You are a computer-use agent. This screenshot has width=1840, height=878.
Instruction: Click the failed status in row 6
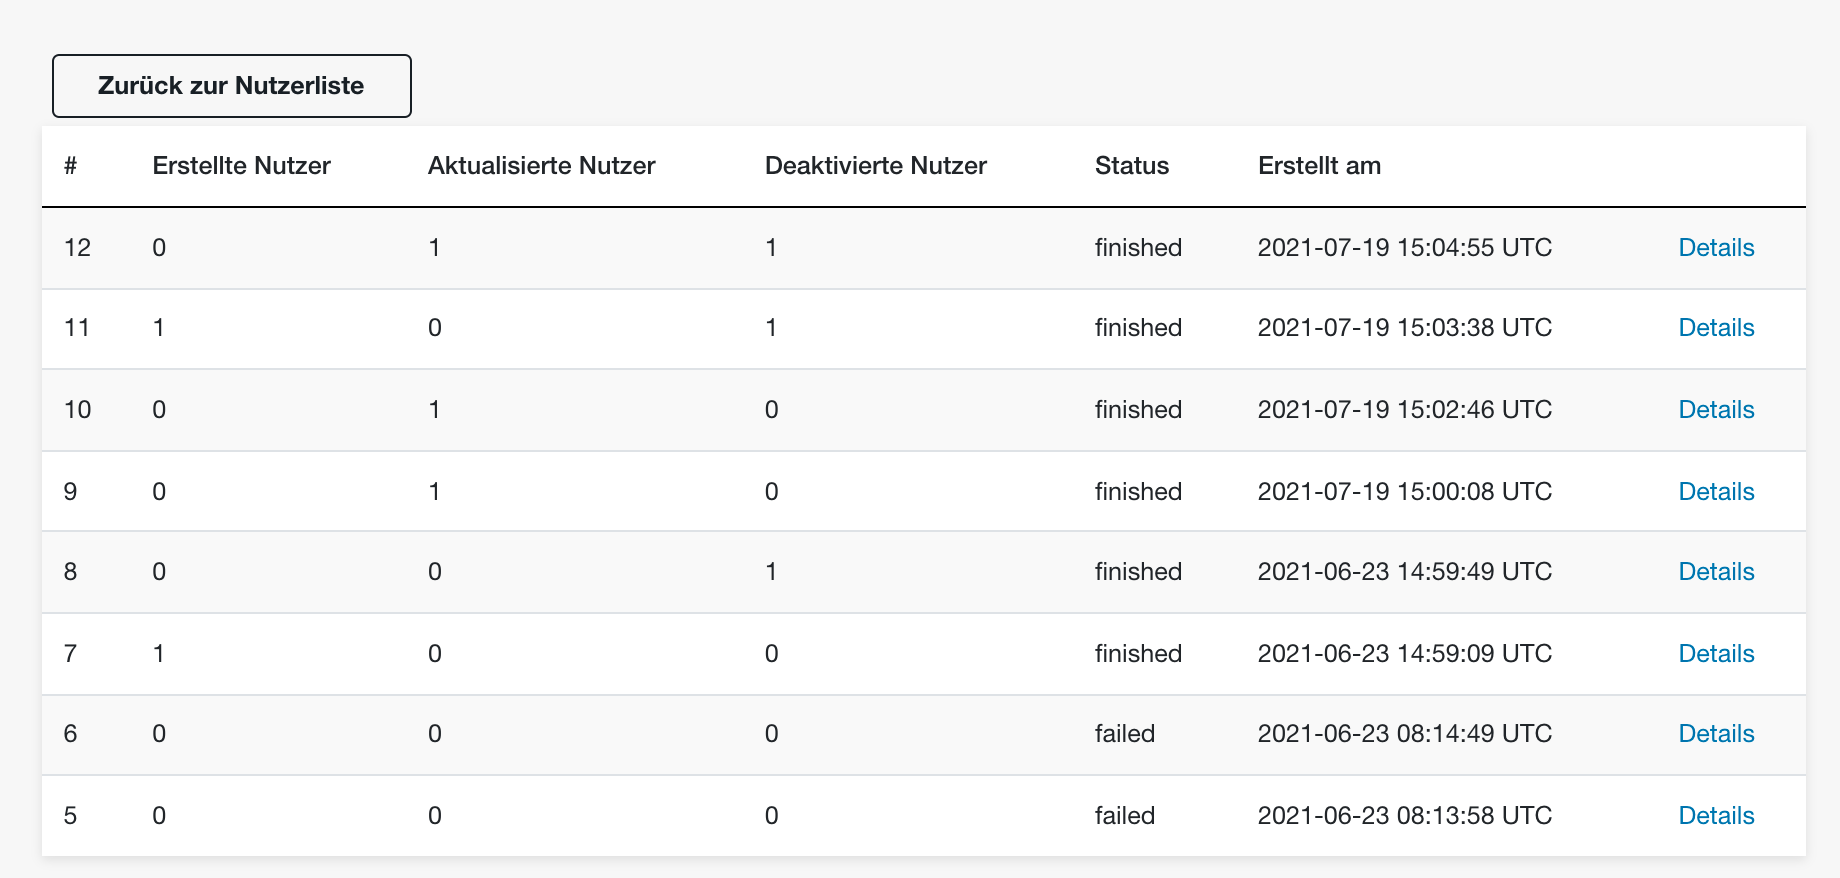tap(1124, 734)
